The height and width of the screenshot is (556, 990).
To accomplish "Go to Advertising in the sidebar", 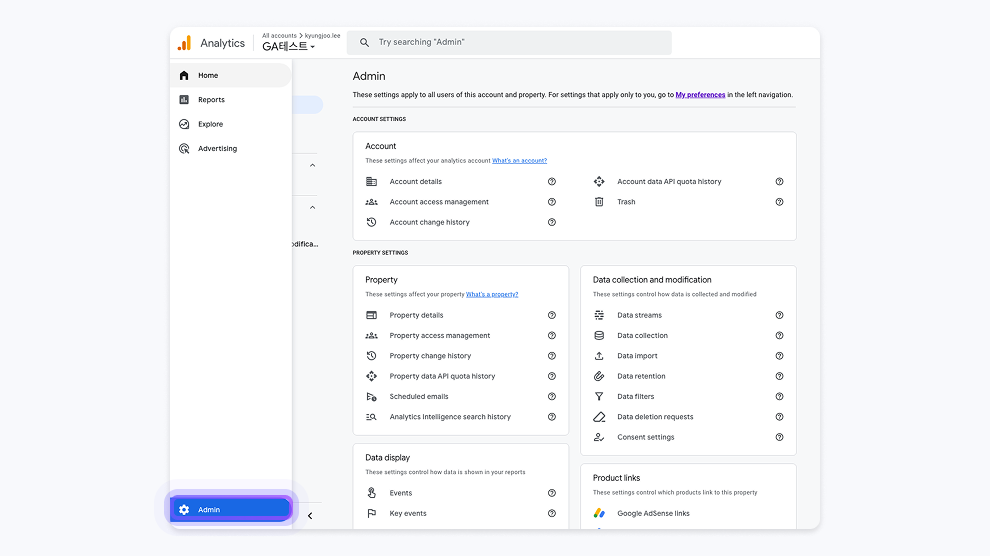I will click(217, 149).
